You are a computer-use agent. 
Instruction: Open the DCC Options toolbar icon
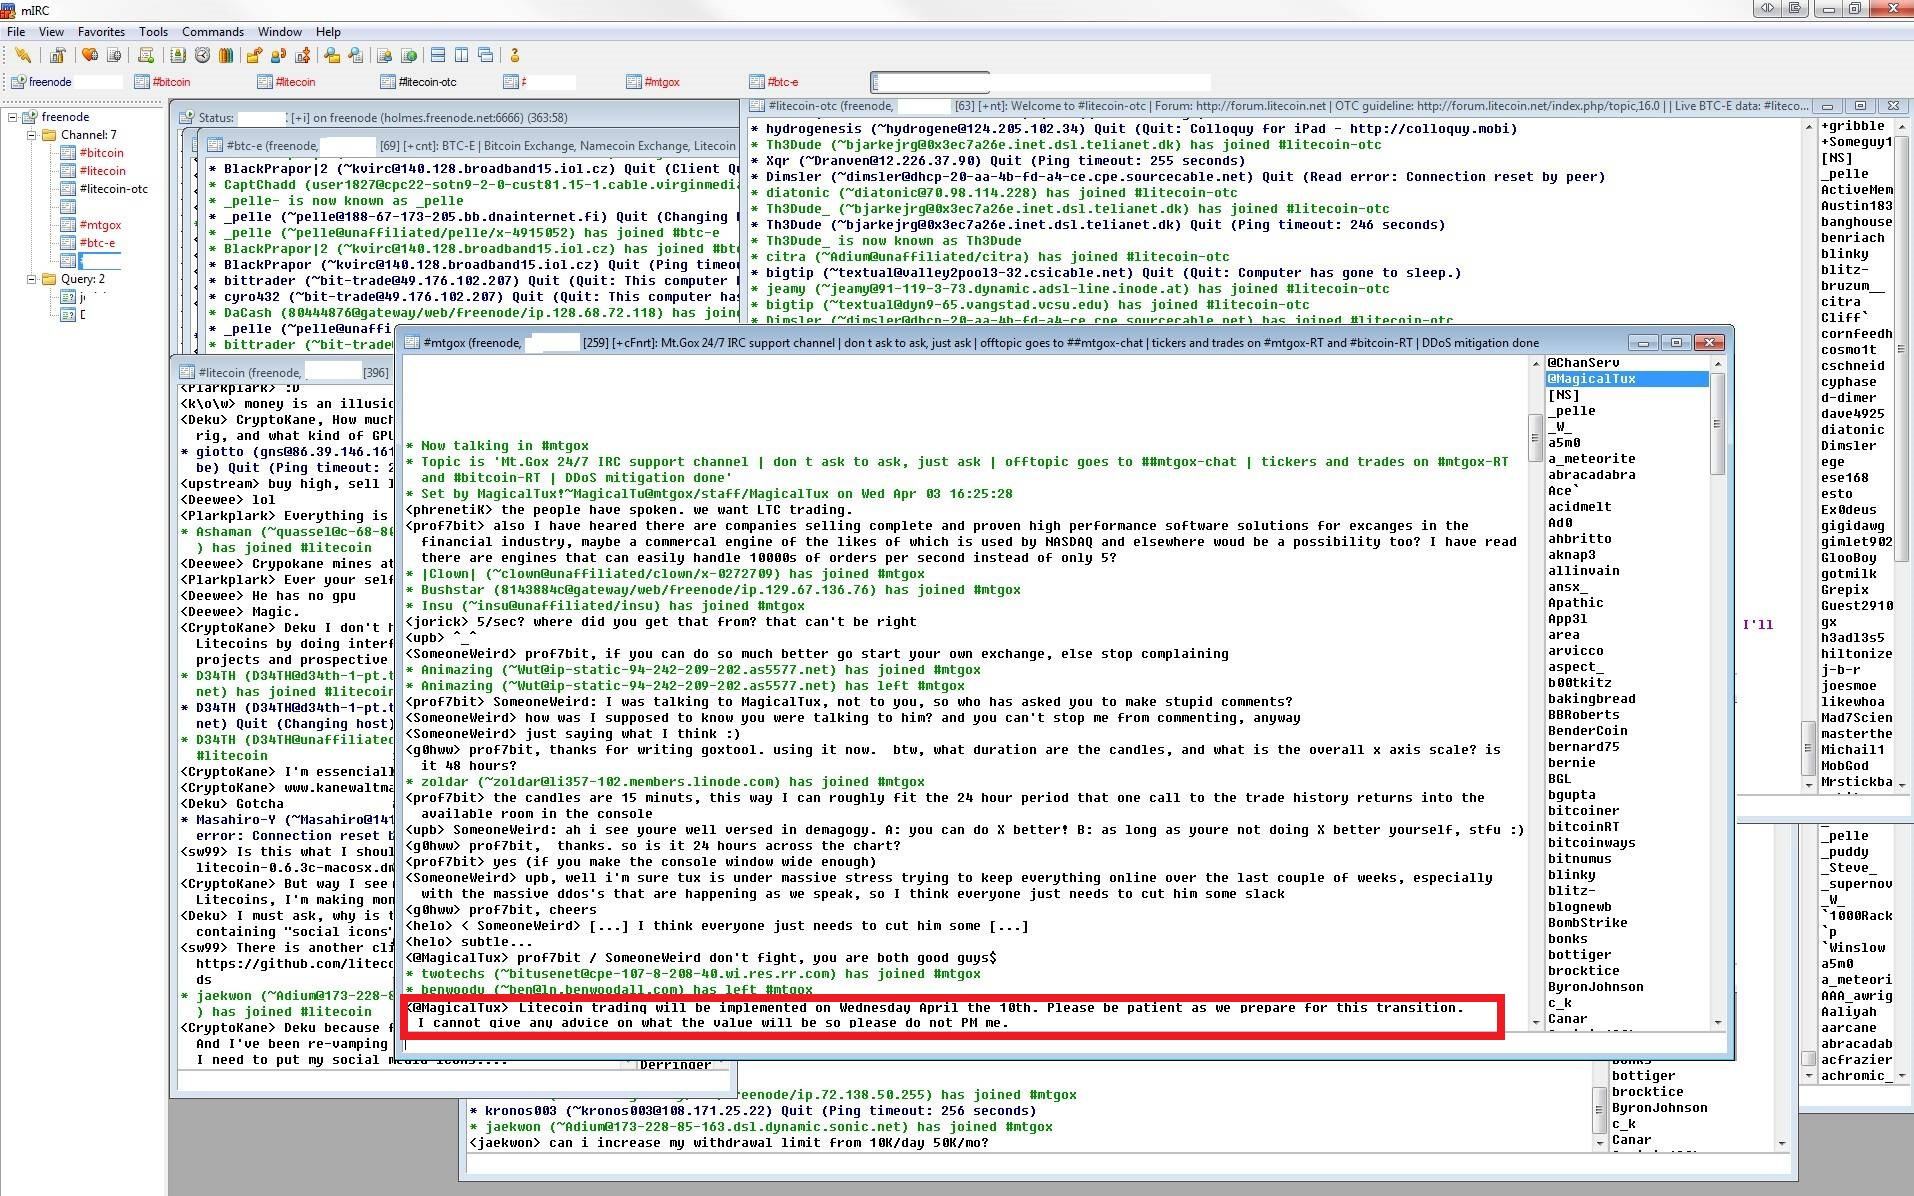pos(303,56)
